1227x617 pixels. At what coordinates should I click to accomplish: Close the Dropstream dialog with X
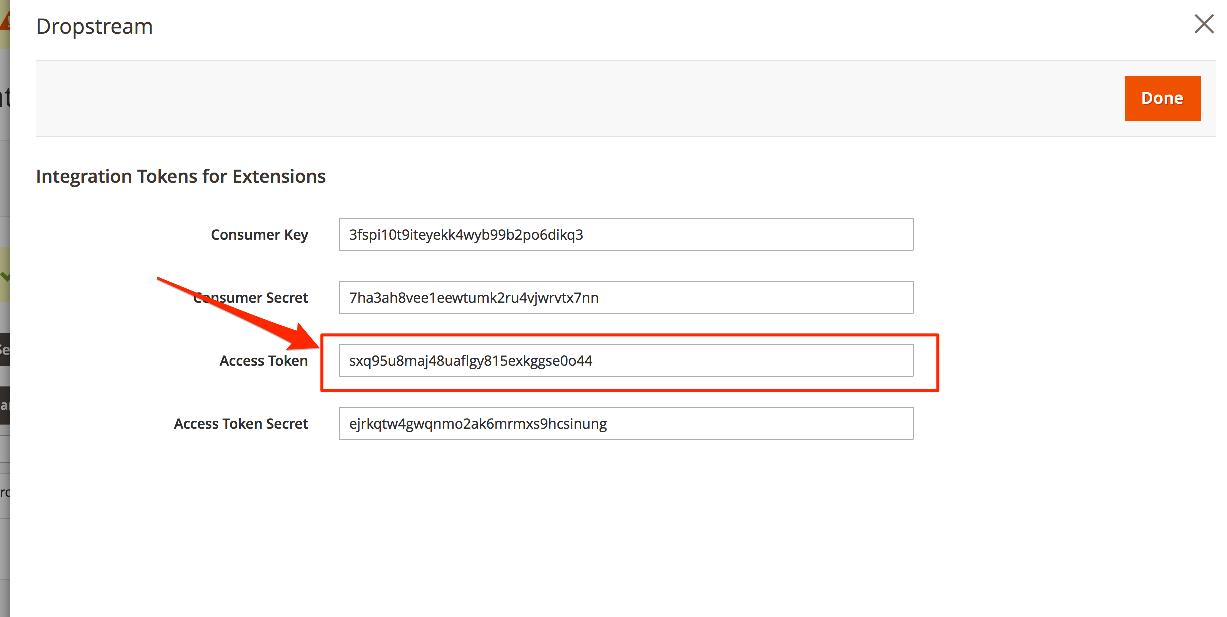pyautogui.click(x=1204, y=25)
